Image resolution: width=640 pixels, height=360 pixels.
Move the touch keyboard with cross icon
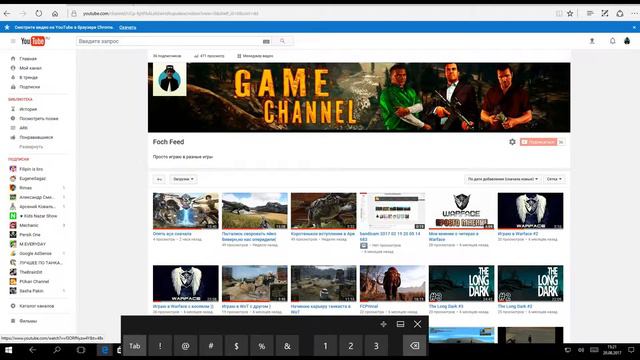pyautogui.click(x=383, y=324)
